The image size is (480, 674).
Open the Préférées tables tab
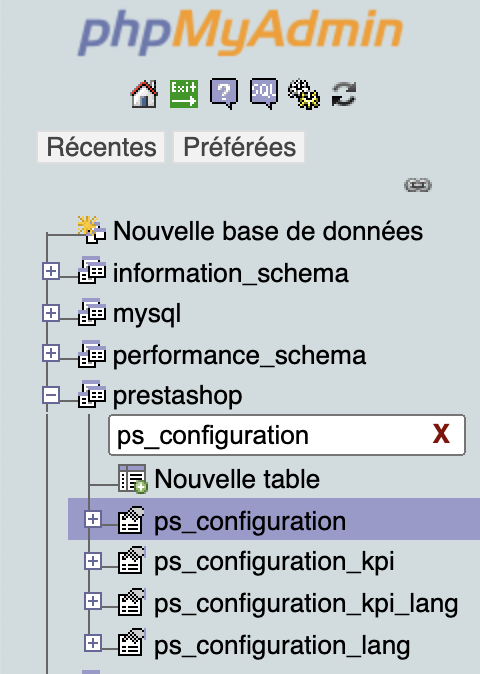[239, 147]
